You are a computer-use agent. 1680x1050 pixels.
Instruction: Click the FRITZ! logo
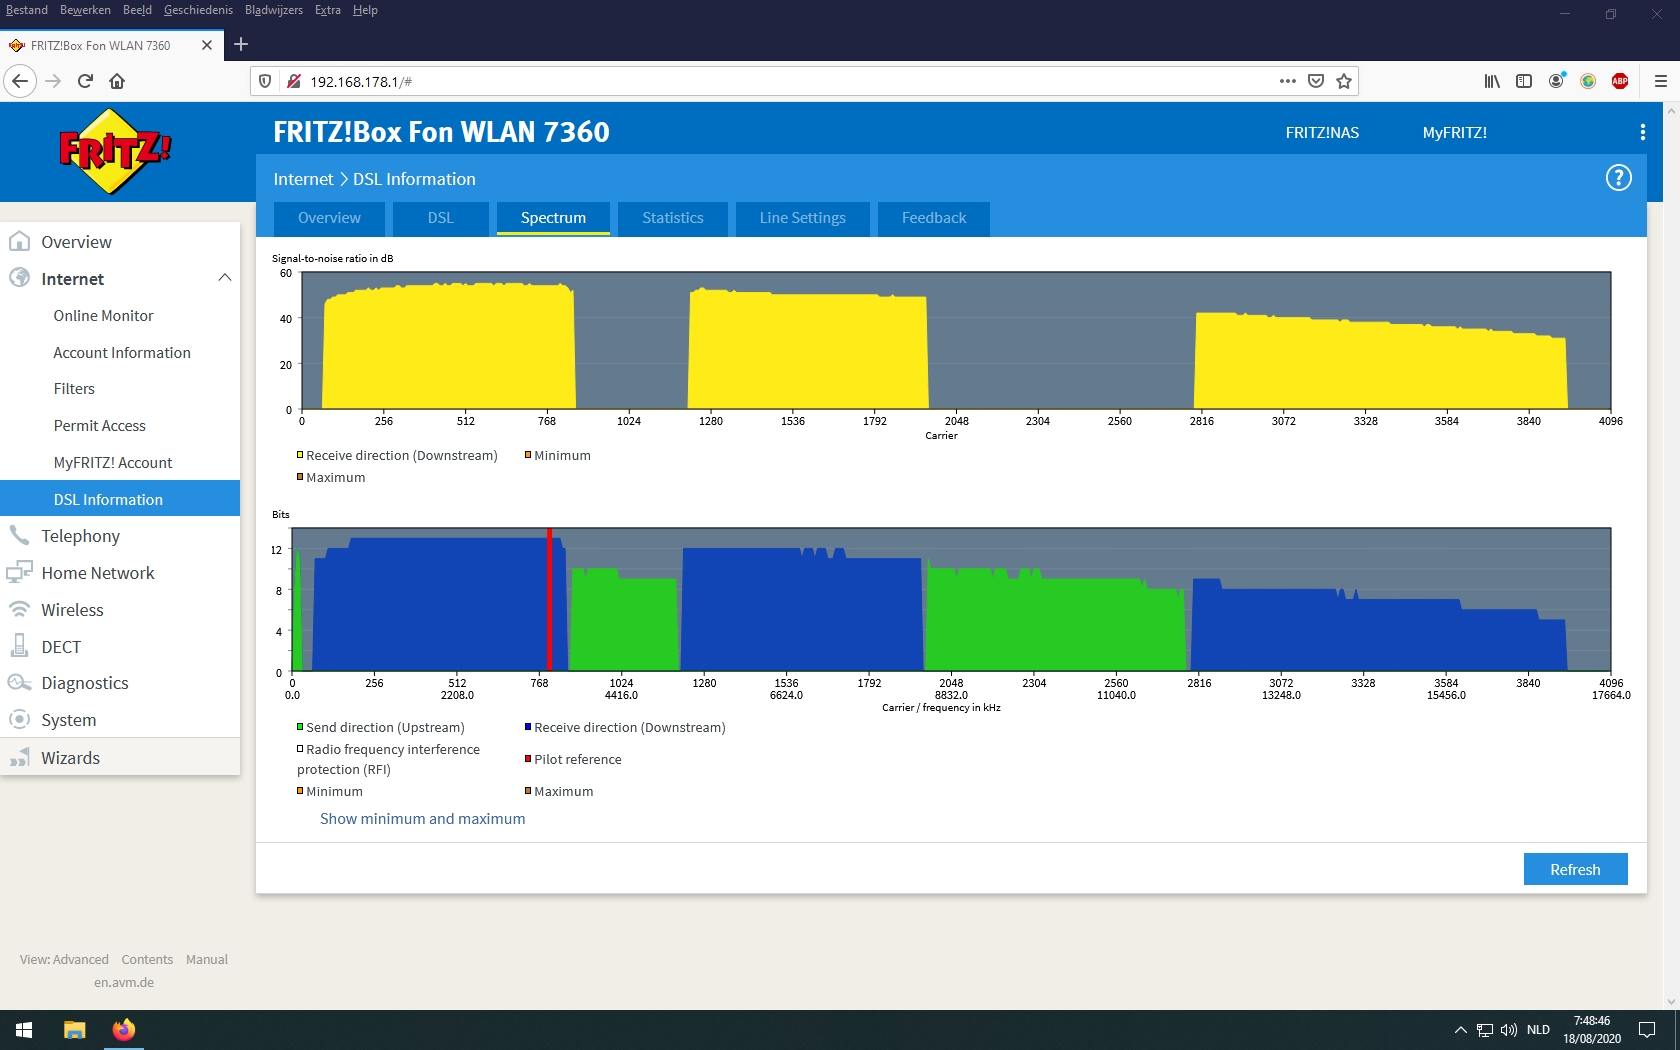pyautogui.click(x=114, y=151)
